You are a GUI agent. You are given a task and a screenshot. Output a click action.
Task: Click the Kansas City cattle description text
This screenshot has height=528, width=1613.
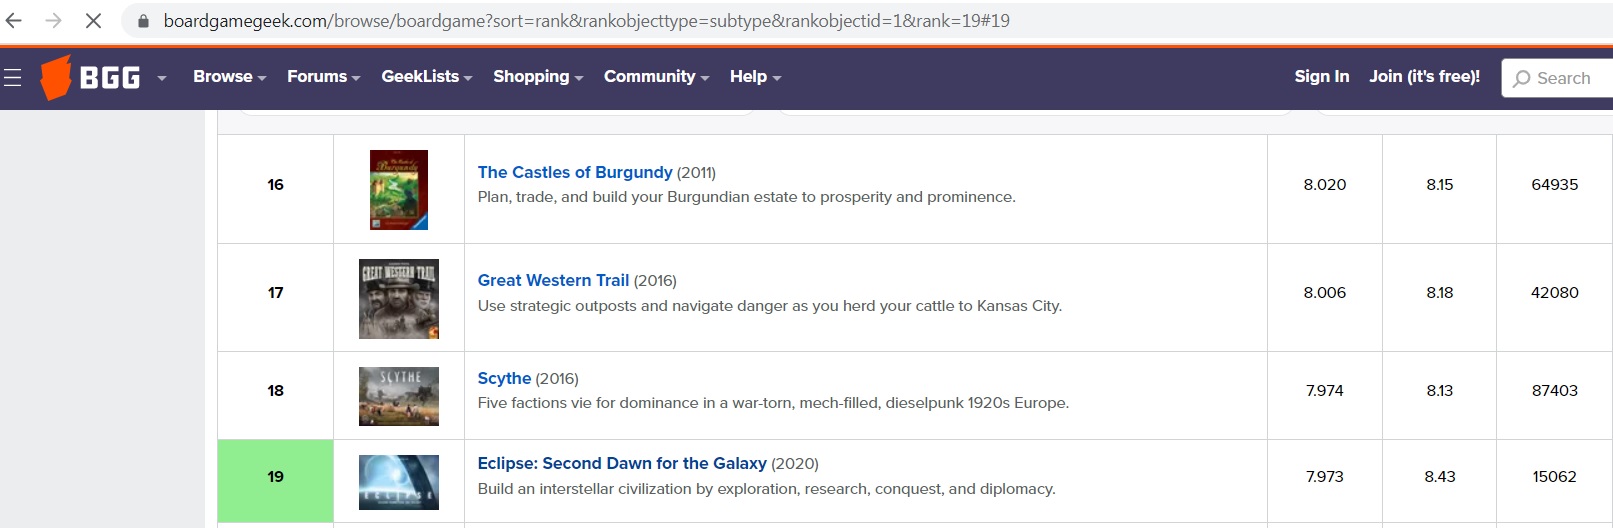(770, 306)
